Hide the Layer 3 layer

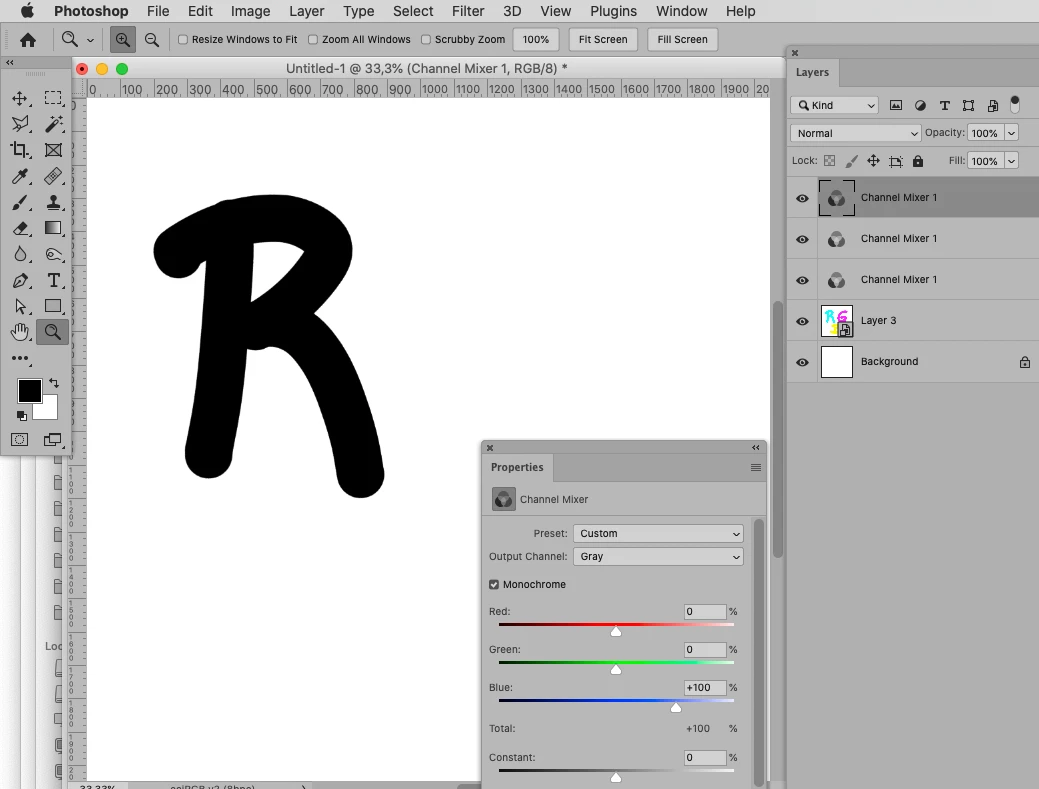(802, 321)
